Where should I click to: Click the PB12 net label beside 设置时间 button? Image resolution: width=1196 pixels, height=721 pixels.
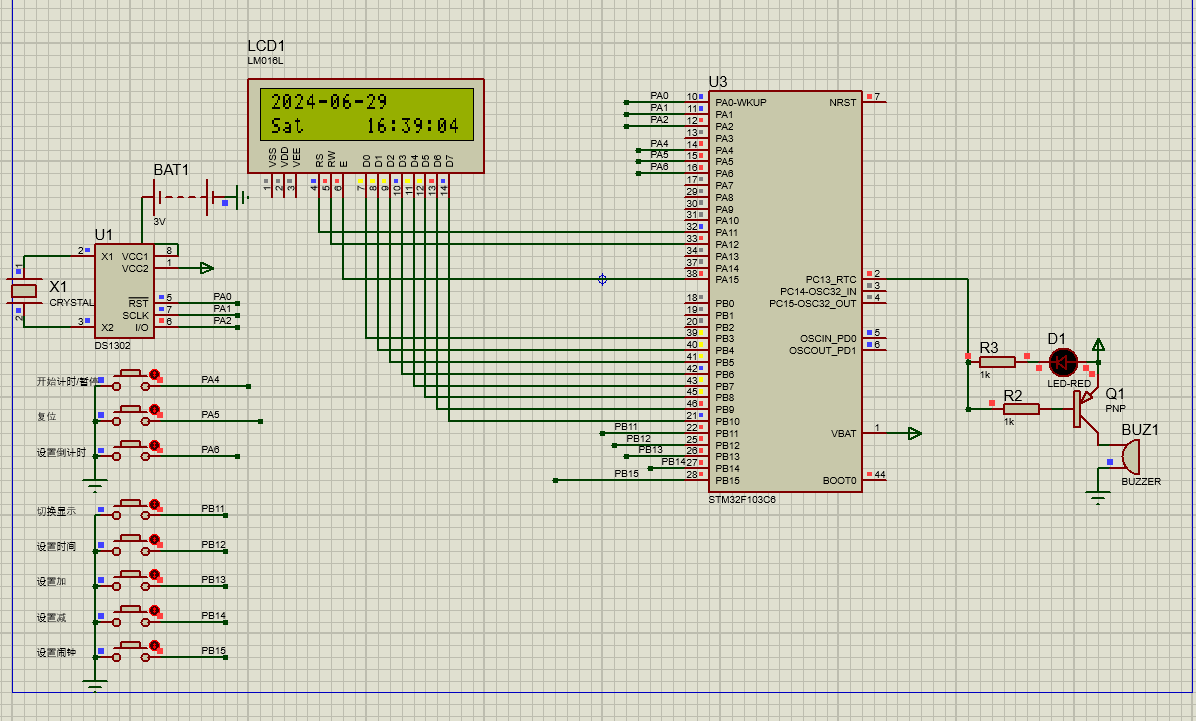point(214,545)
